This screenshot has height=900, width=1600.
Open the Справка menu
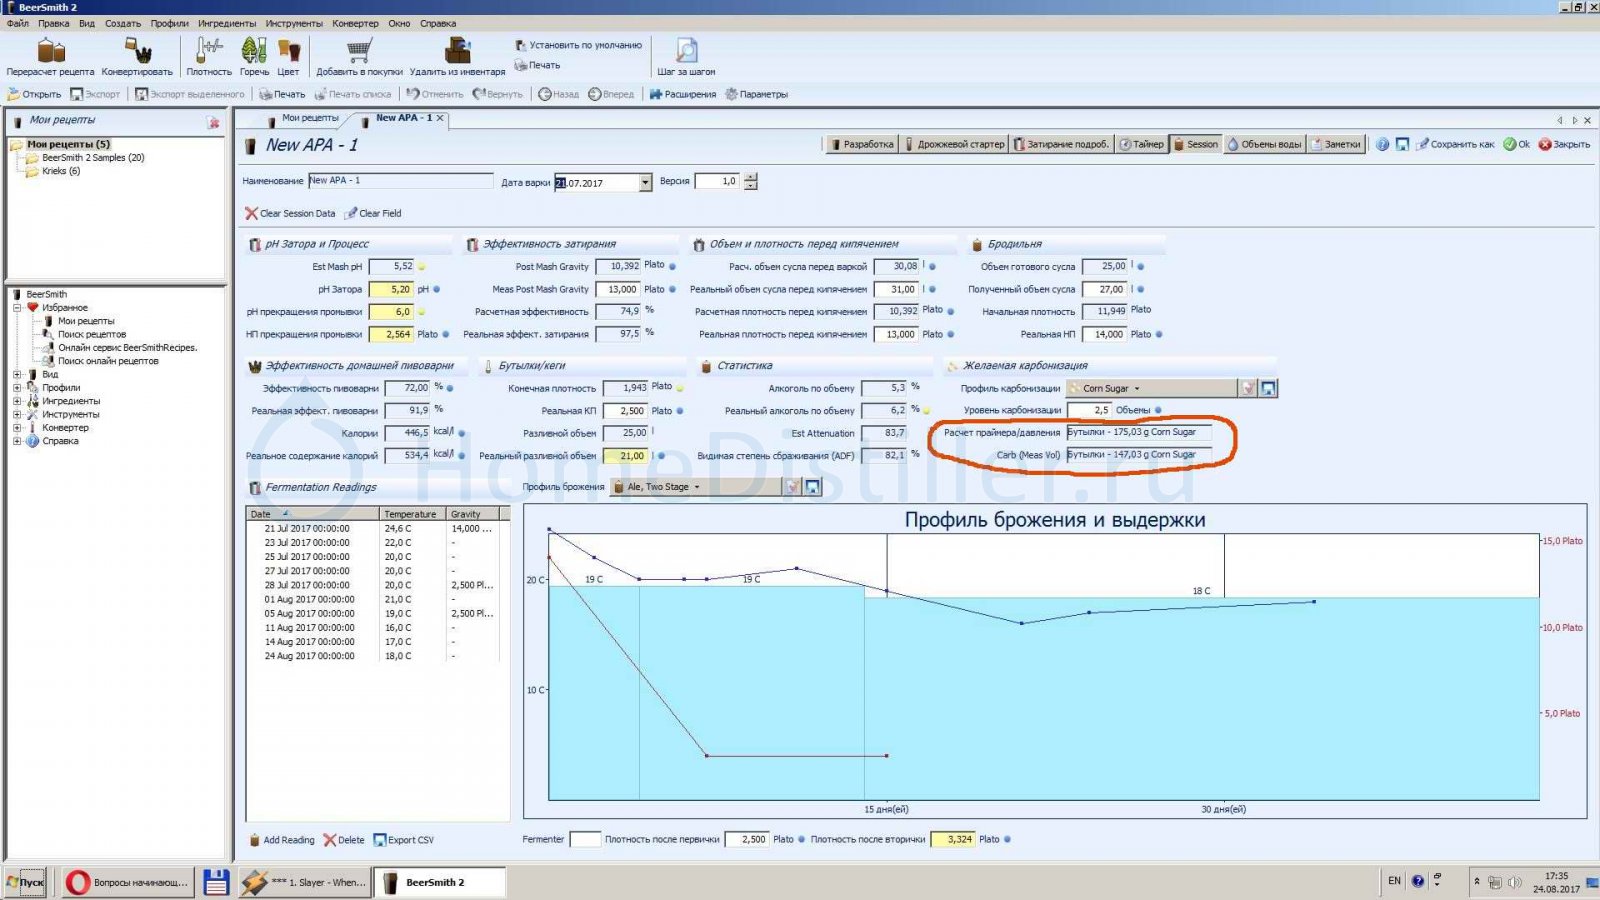coord(438,23)
